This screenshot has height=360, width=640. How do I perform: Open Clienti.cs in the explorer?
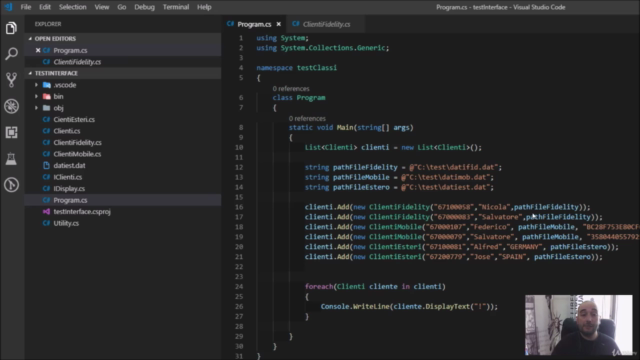(67, 131)
